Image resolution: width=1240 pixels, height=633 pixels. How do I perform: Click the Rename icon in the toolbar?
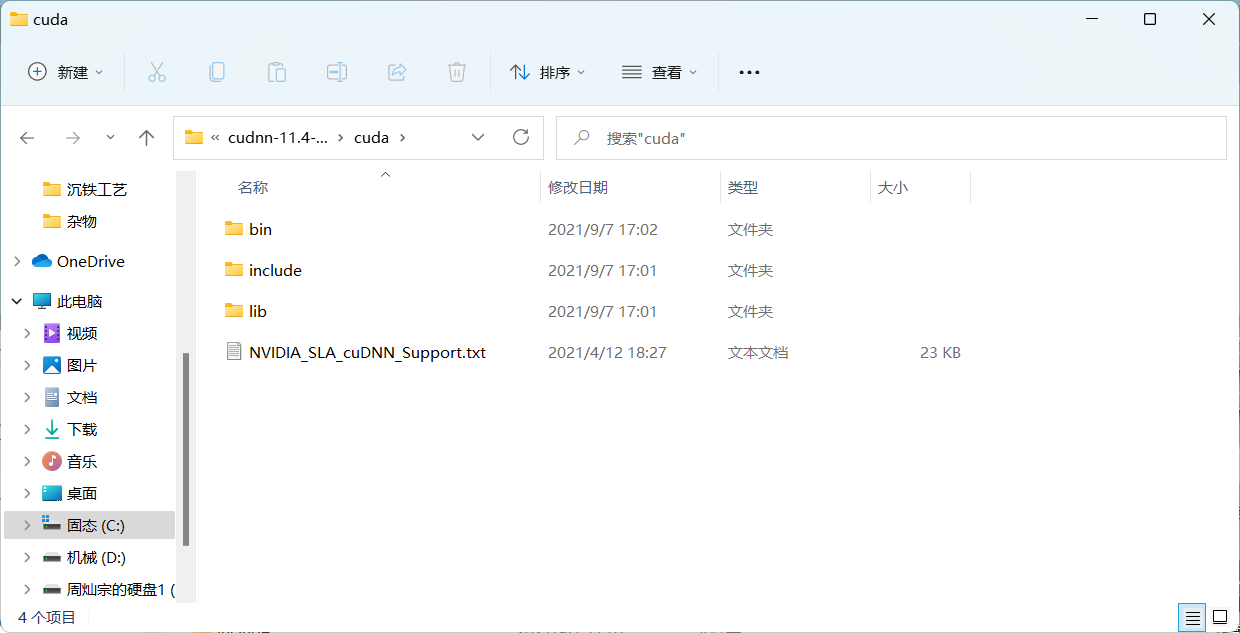tap(336, 71)
